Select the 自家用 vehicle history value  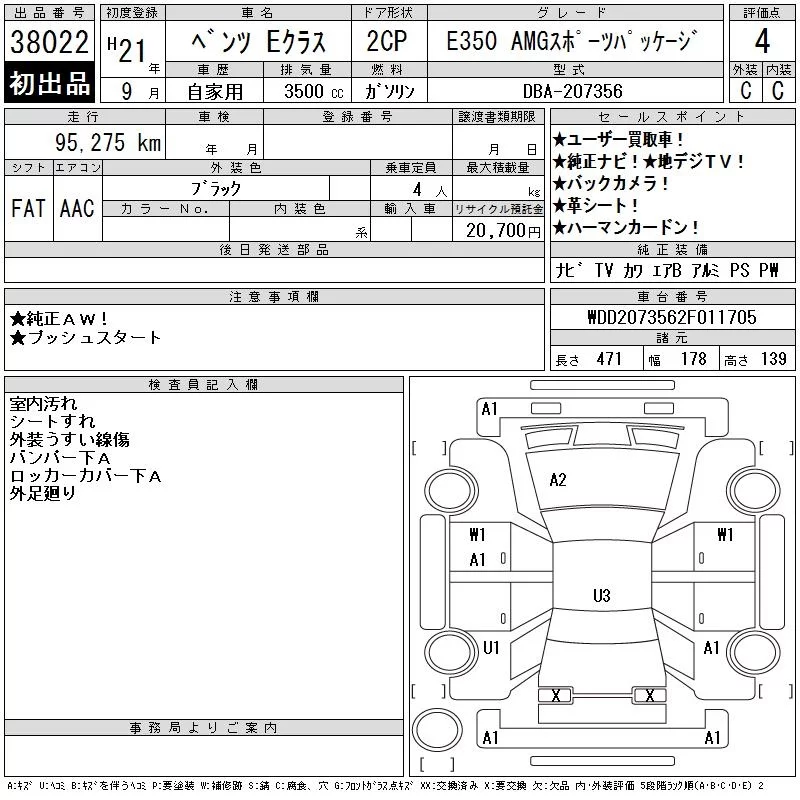pos(215,92)
